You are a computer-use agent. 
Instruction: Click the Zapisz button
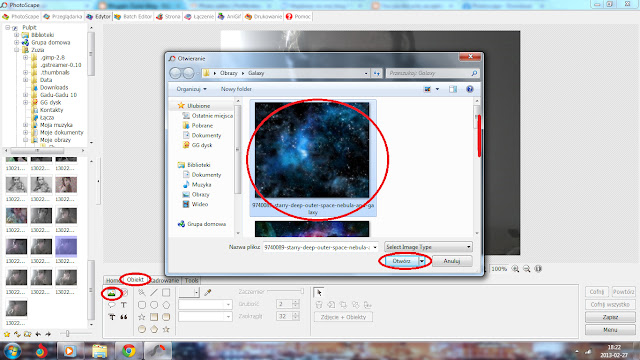pos(610,317)
